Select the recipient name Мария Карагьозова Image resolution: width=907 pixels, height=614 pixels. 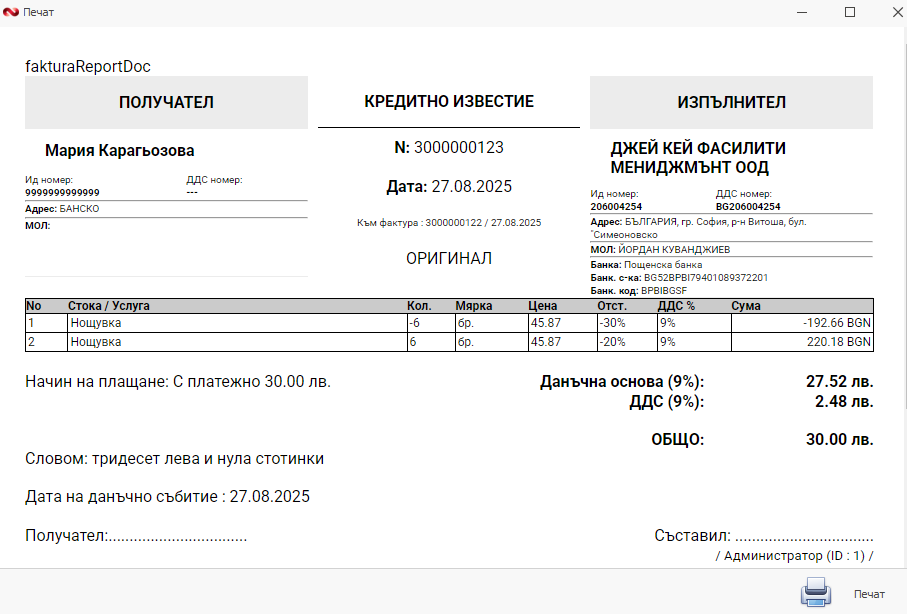(x=122, y=150)
